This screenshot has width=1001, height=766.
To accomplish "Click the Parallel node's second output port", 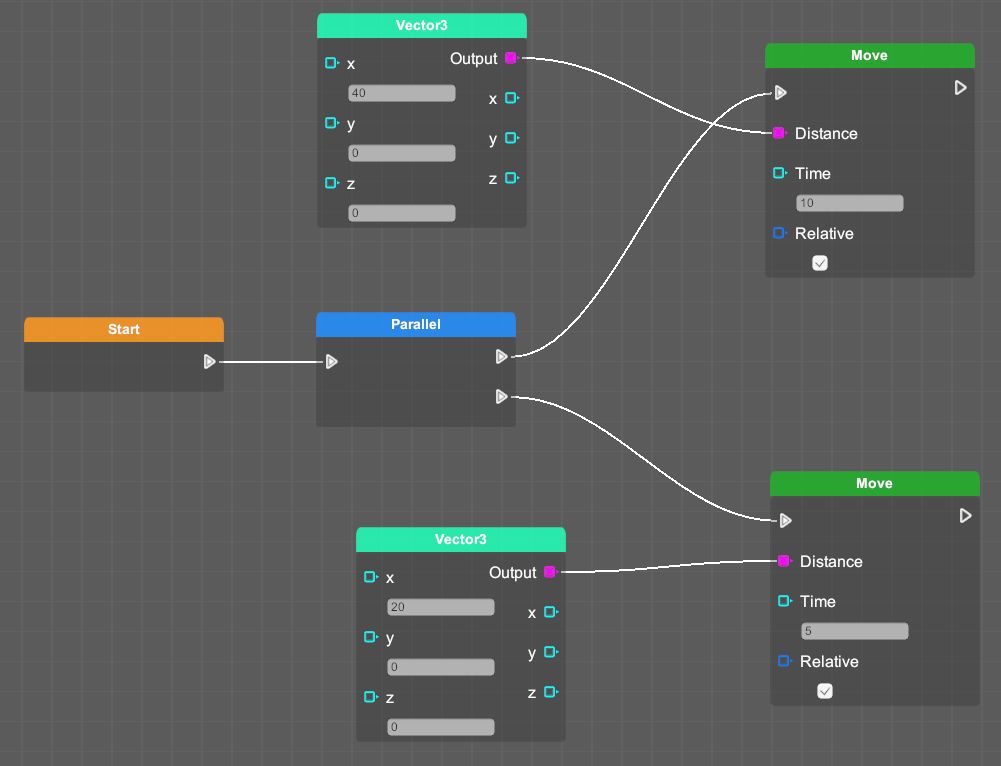I will pyautogui.click(x=502, y=397).
